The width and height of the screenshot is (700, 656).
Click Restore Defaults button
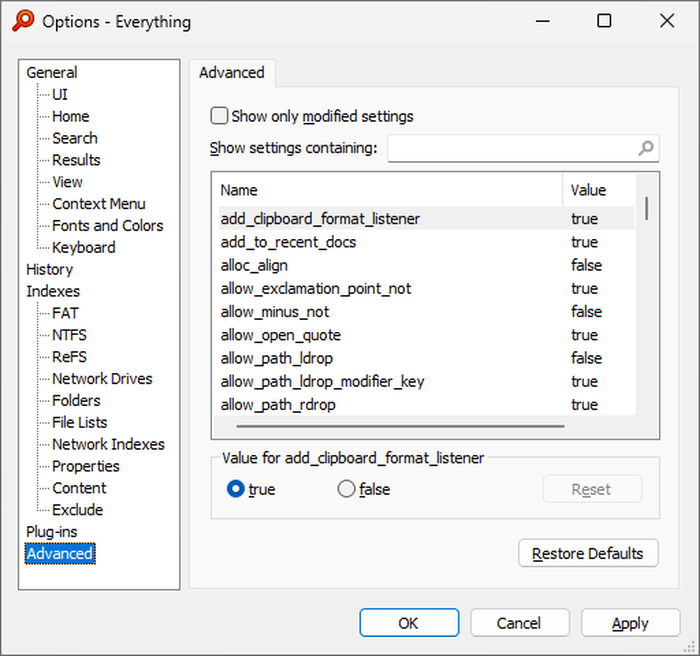click(588, 553)
